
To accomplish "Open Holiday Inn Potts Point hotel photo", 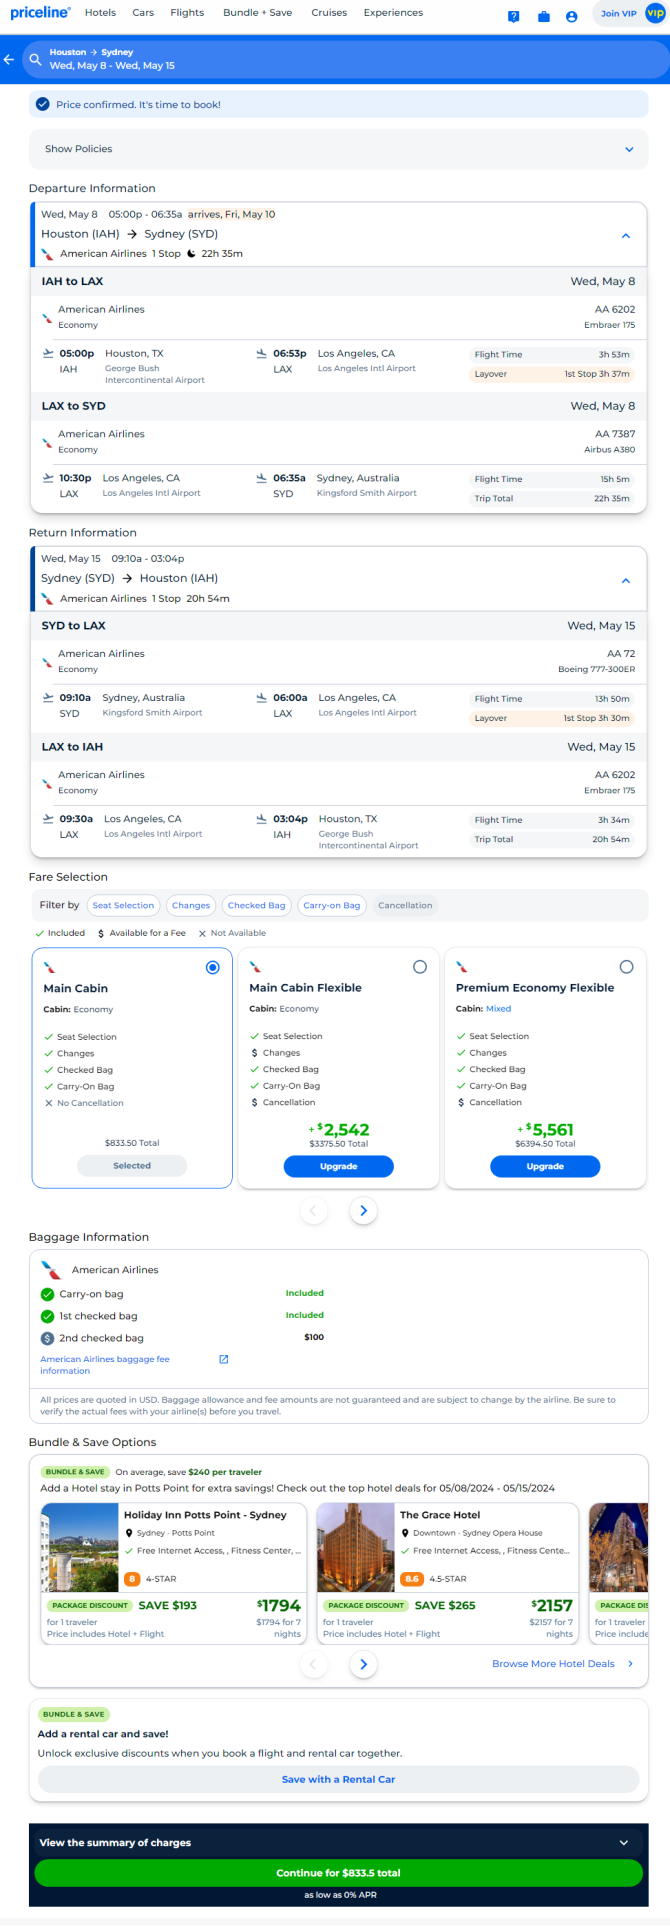I will click(80, 1548).
